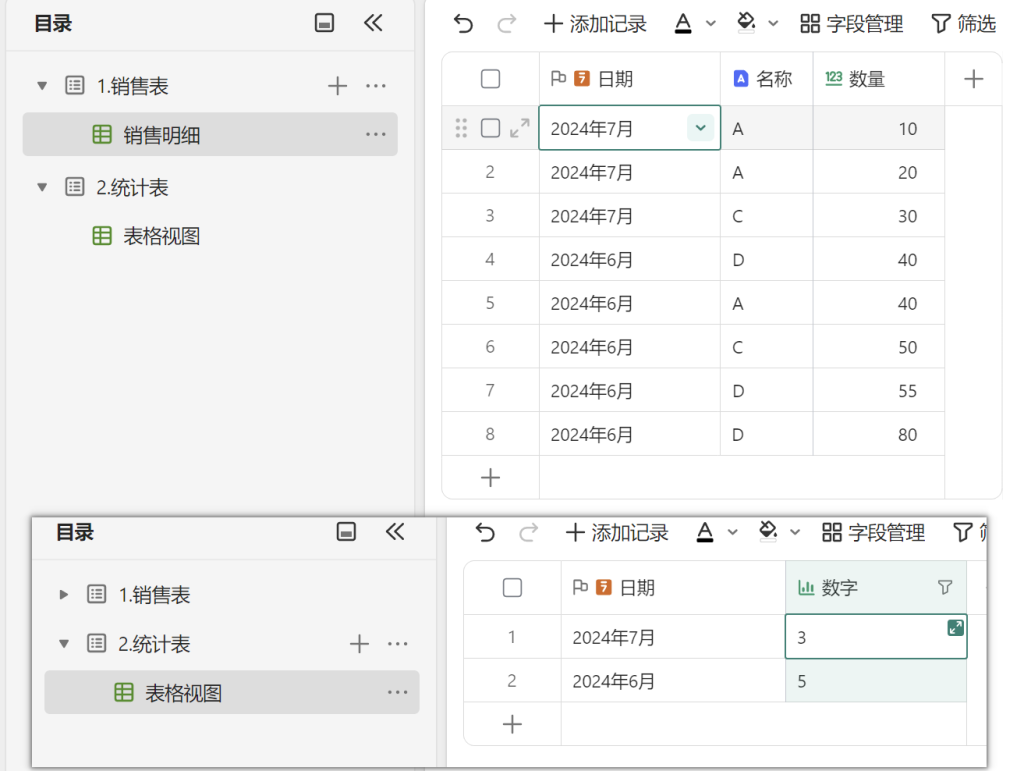Click panel layout icon in upper 目录 header
The width and height of the screenshot is (1024, 771).
click(325, 24)
